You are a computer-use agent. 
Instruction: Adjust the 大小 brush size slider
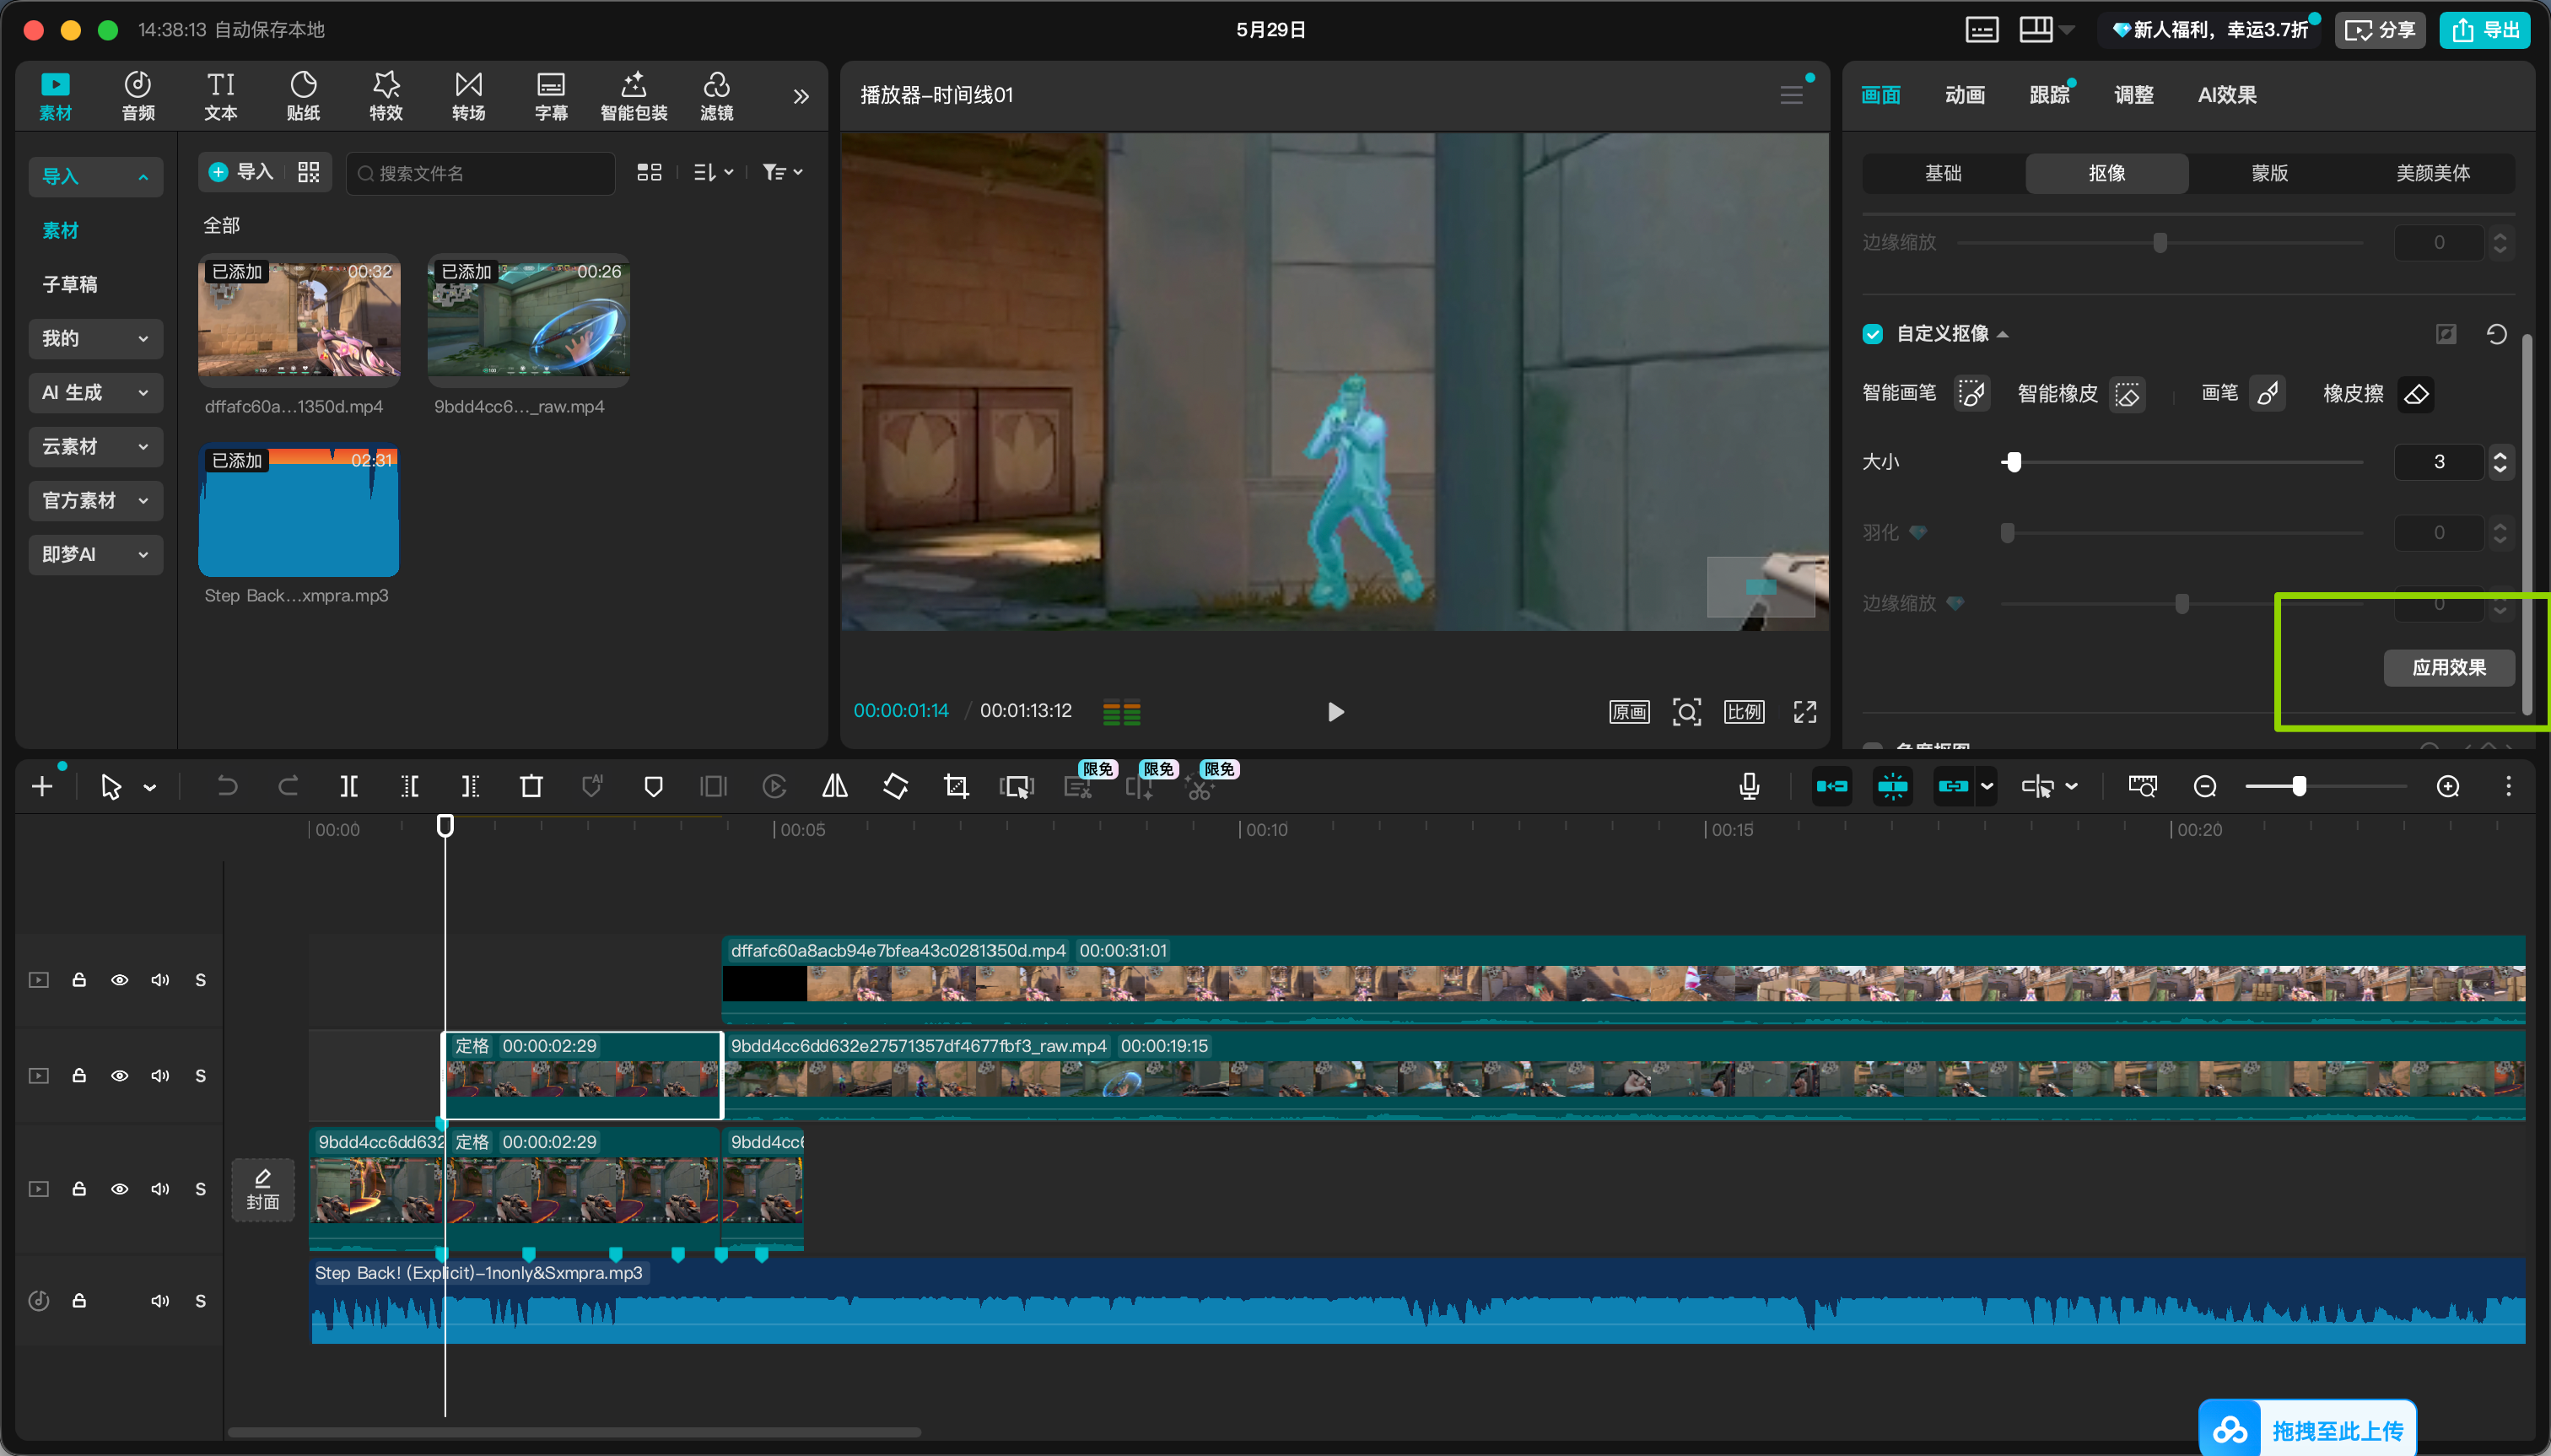[x=2013, y=462]
